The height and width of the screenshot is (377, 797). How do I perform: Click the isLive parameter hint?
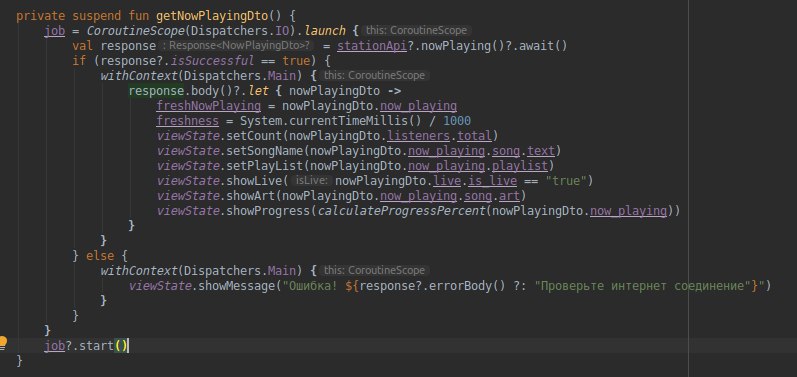pyautogui.click(x=312, y=180)
